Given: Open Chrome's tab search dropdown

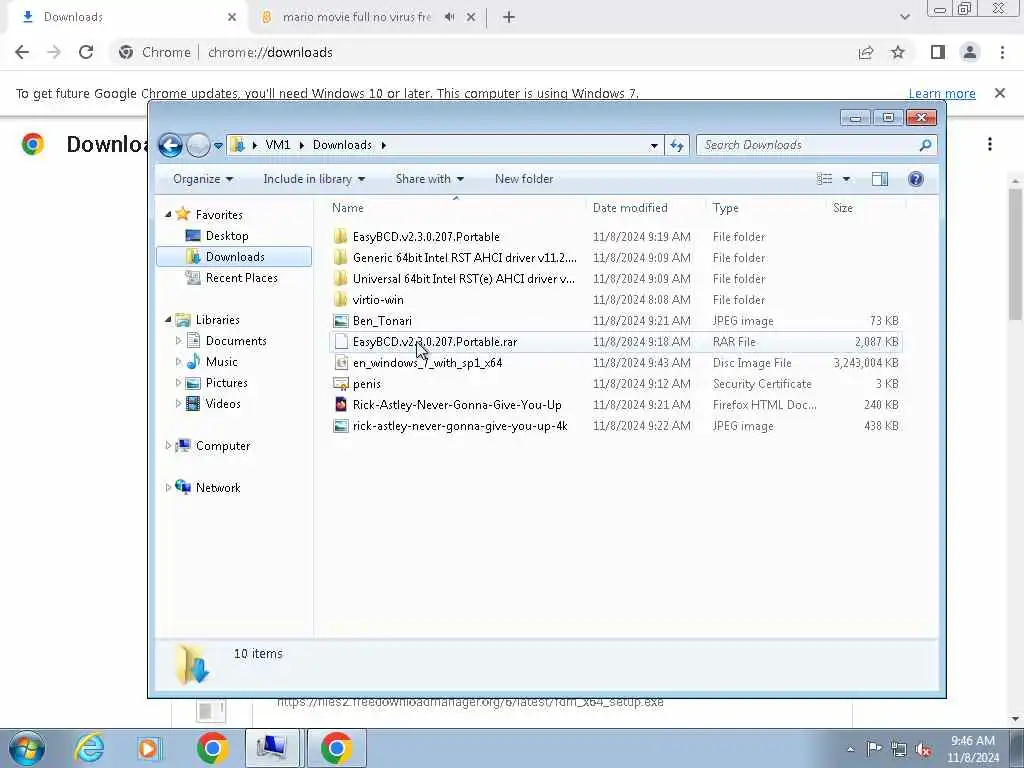Looking at the screenshot, I should (904, 17).
